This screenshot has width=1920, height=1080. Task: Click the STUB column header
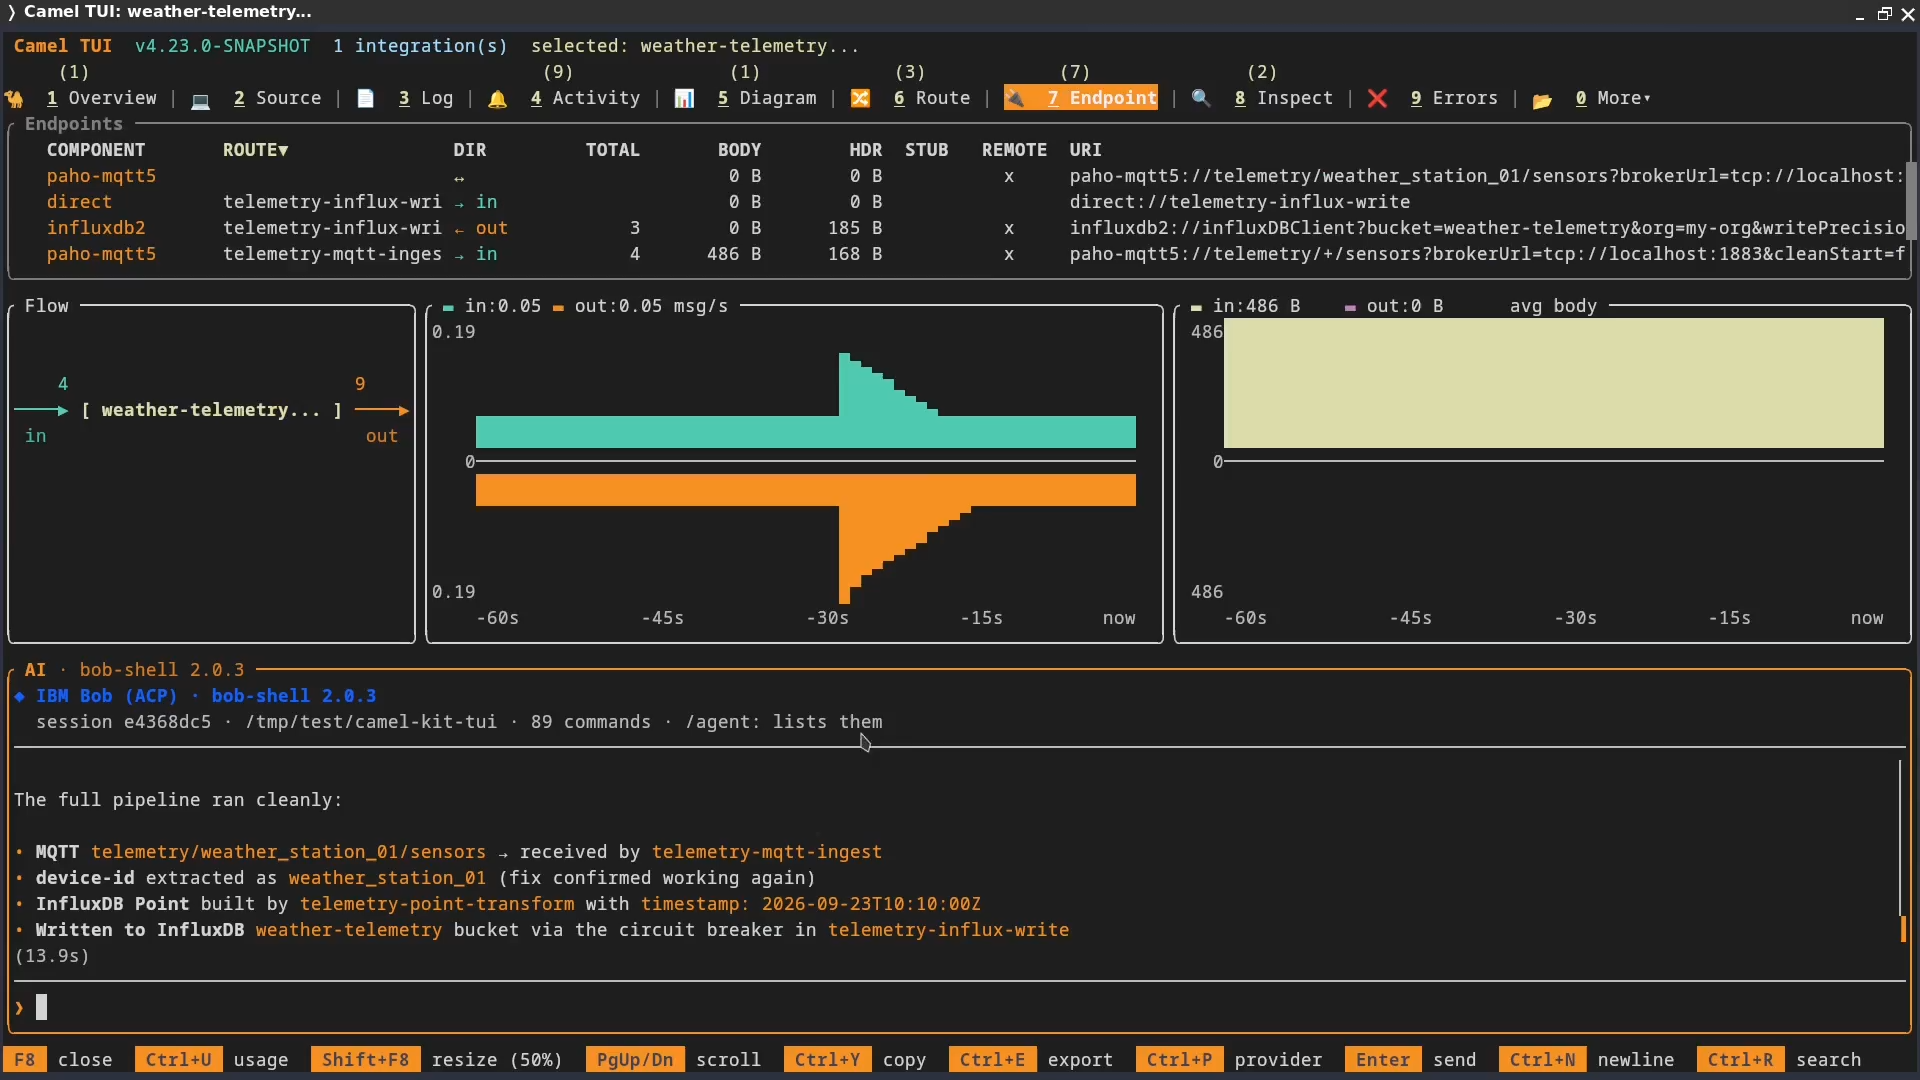[x=926, y=150]
